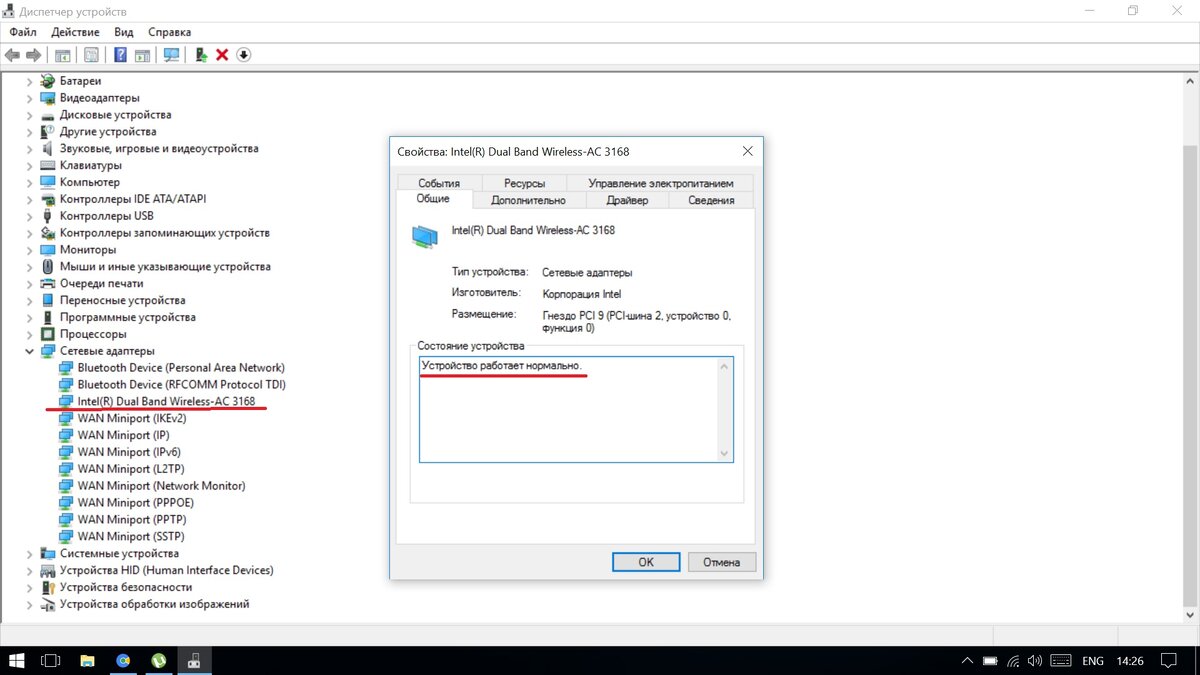Select Контроллеры запоминающих устройств
Screen dimensions: 1200x675
point(164,233)
